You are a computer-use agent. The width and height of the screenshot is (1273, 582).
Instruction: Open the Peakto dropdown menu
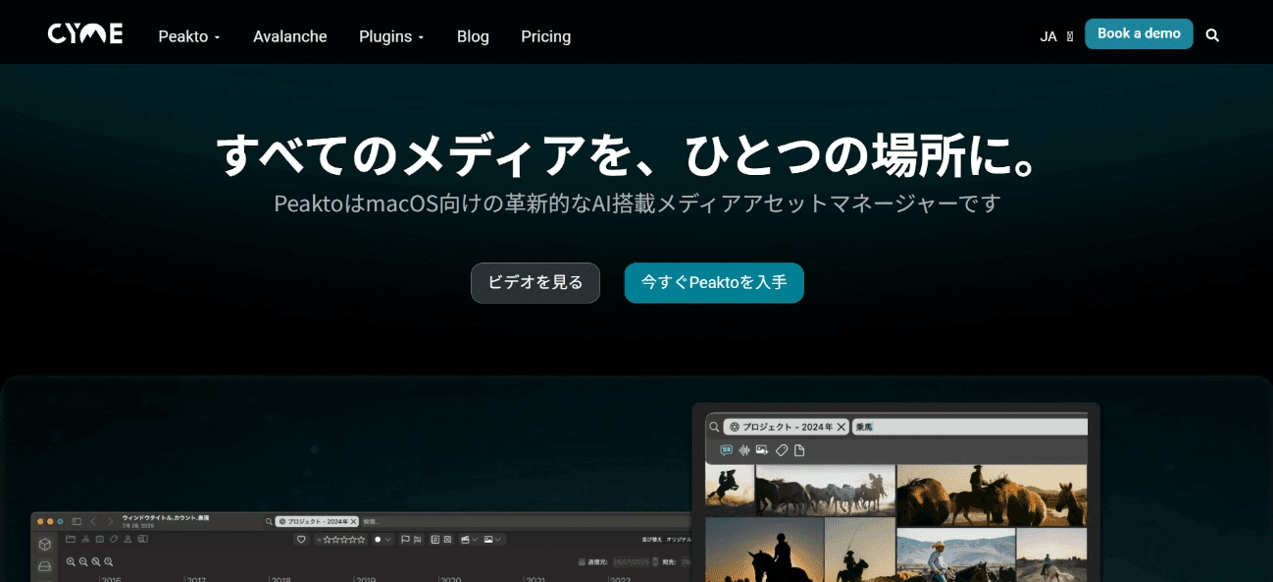tap(189, 36)
